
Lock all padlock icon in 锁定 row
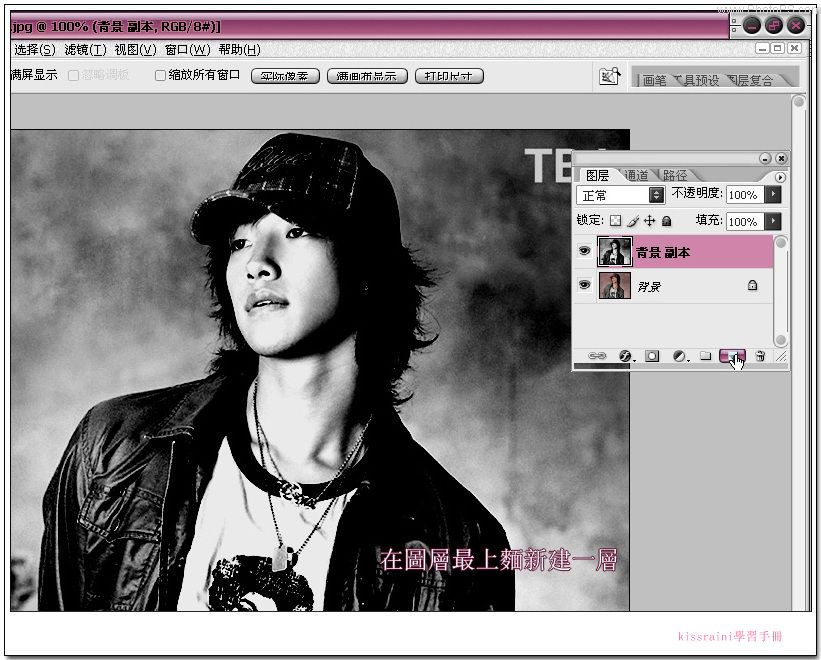(667, 221)
